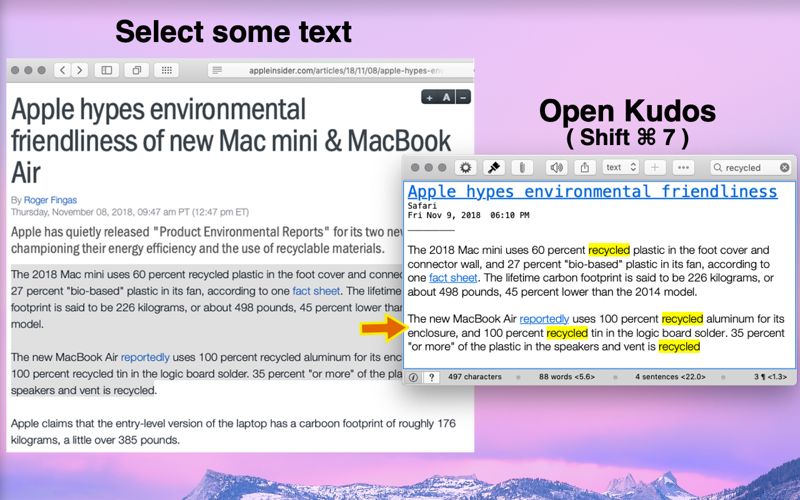
Task: Open Safari top sites grid icon
Action: click(166, 70)
